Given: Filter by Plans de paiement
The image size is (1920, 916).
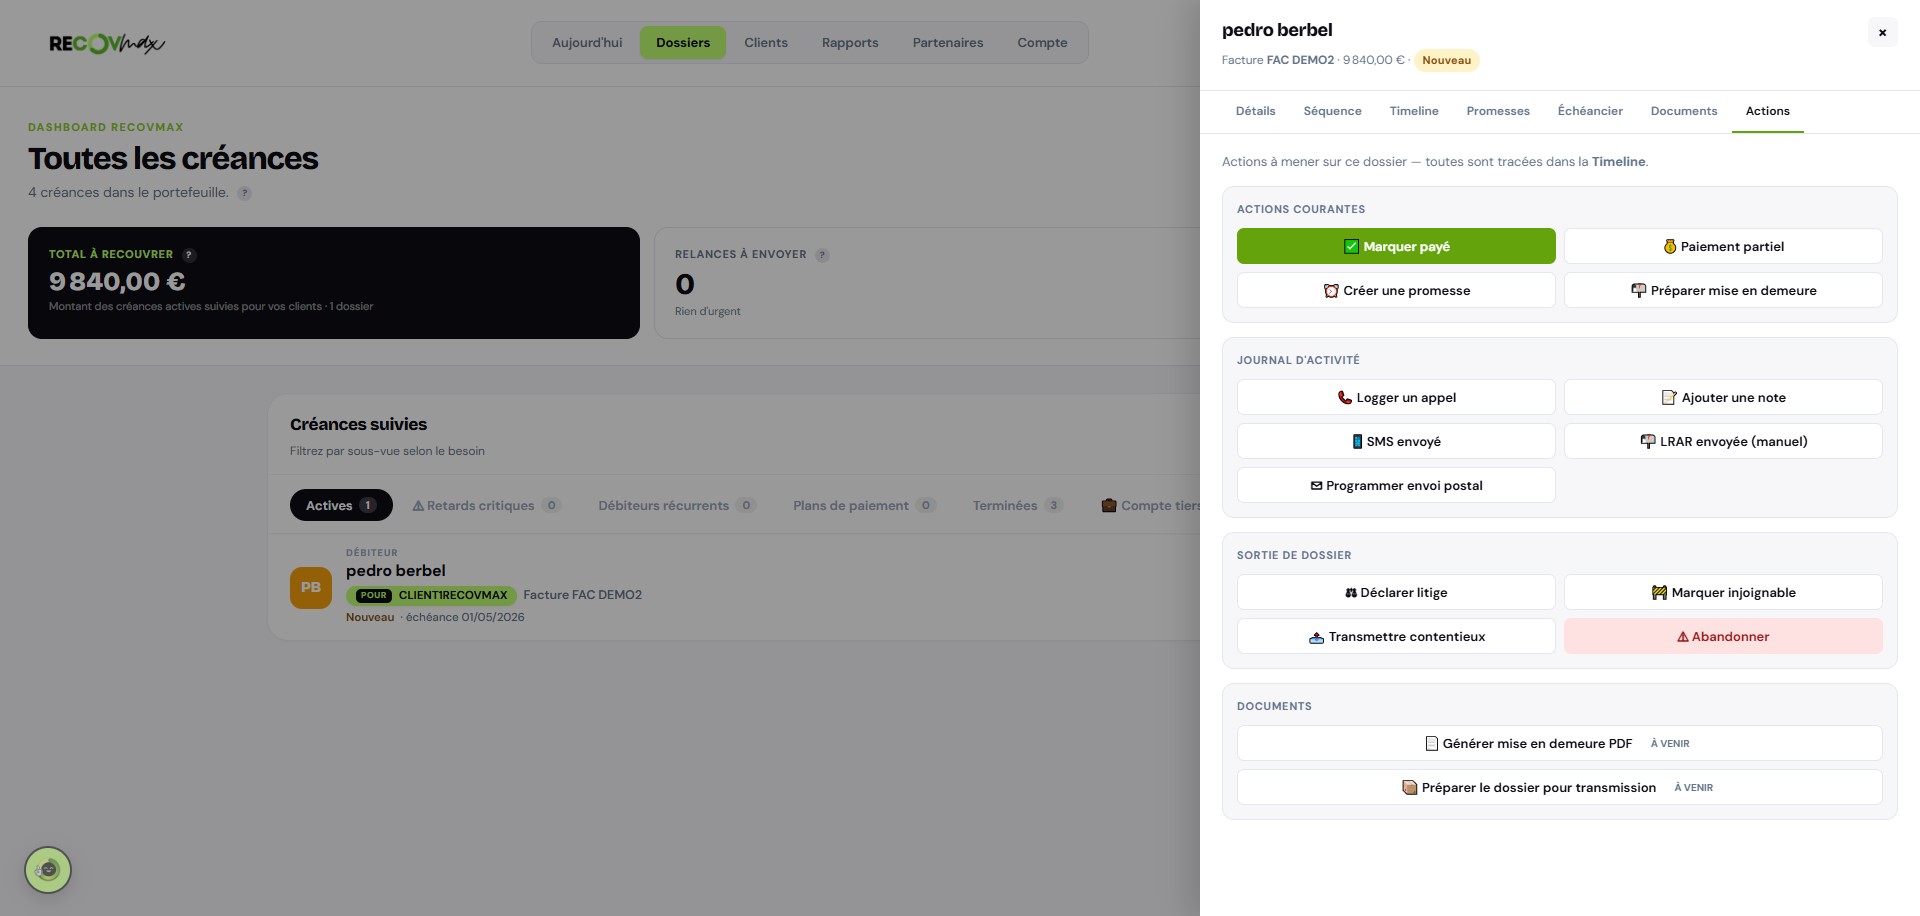Looking at the screenshot, I should click(863, 506).
